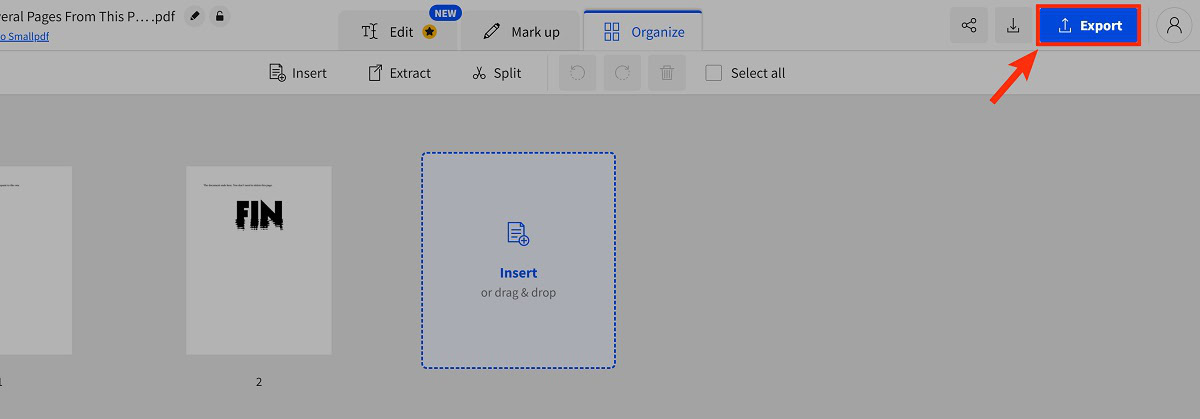
Task: Select the partially visible page 1 thumbnail
Action: point(36,260)
